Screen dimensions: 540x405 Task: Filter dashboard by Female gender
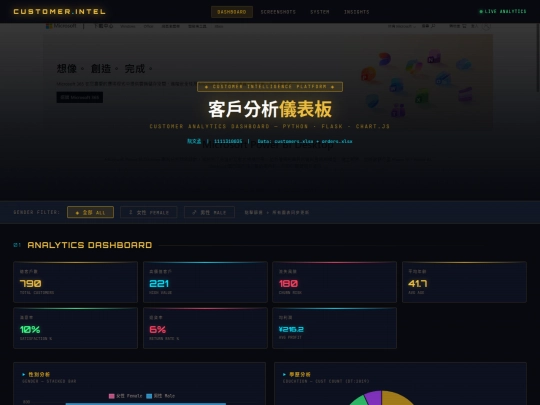(x=149, y=212)
